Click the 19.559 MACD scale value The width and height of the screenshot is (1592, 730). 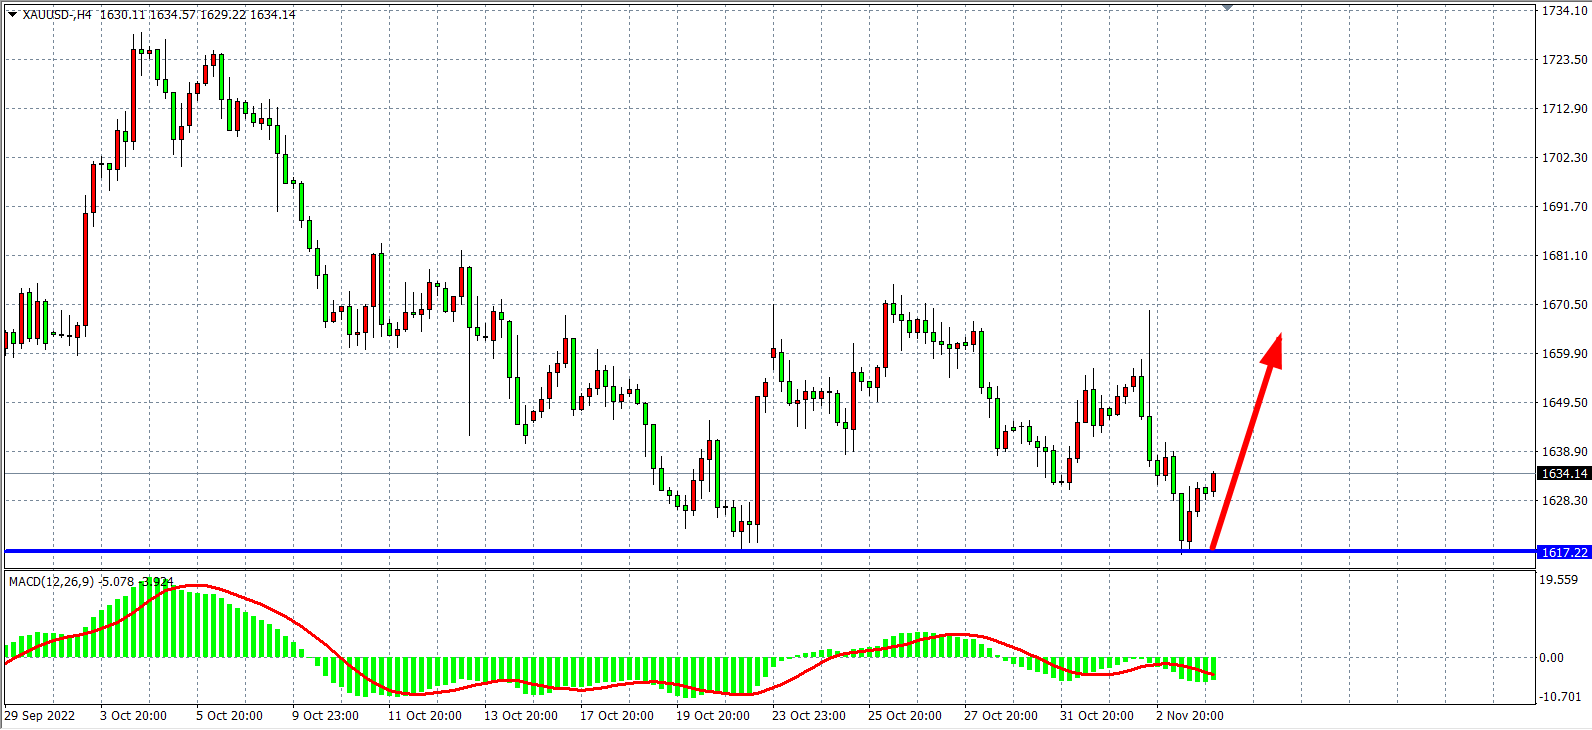pyautogui.click(x=1558, y=580)
